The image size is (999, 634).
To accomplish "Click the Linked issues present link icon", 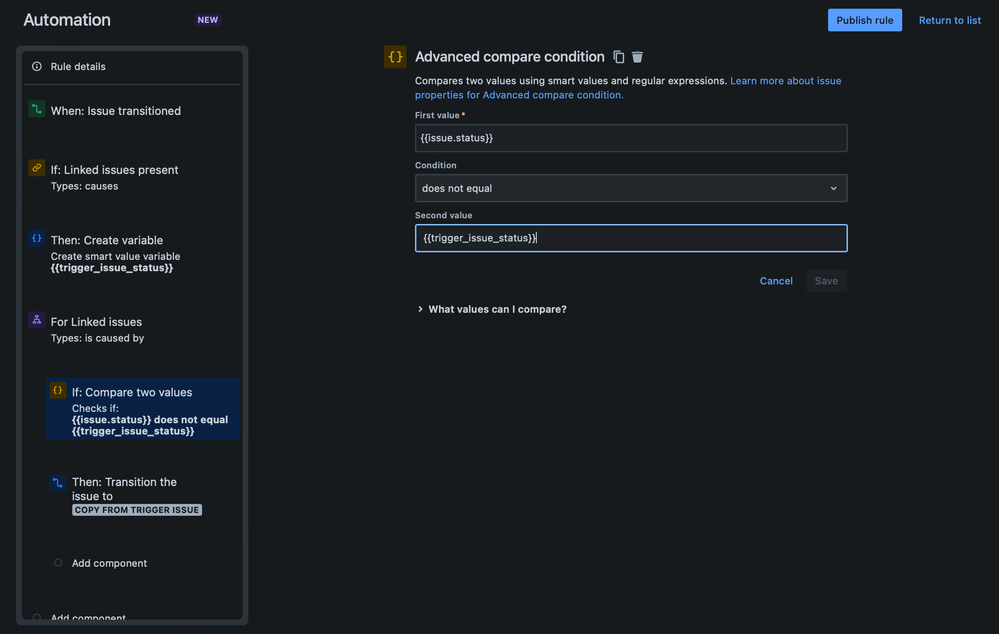I will (x=37, y=168).
